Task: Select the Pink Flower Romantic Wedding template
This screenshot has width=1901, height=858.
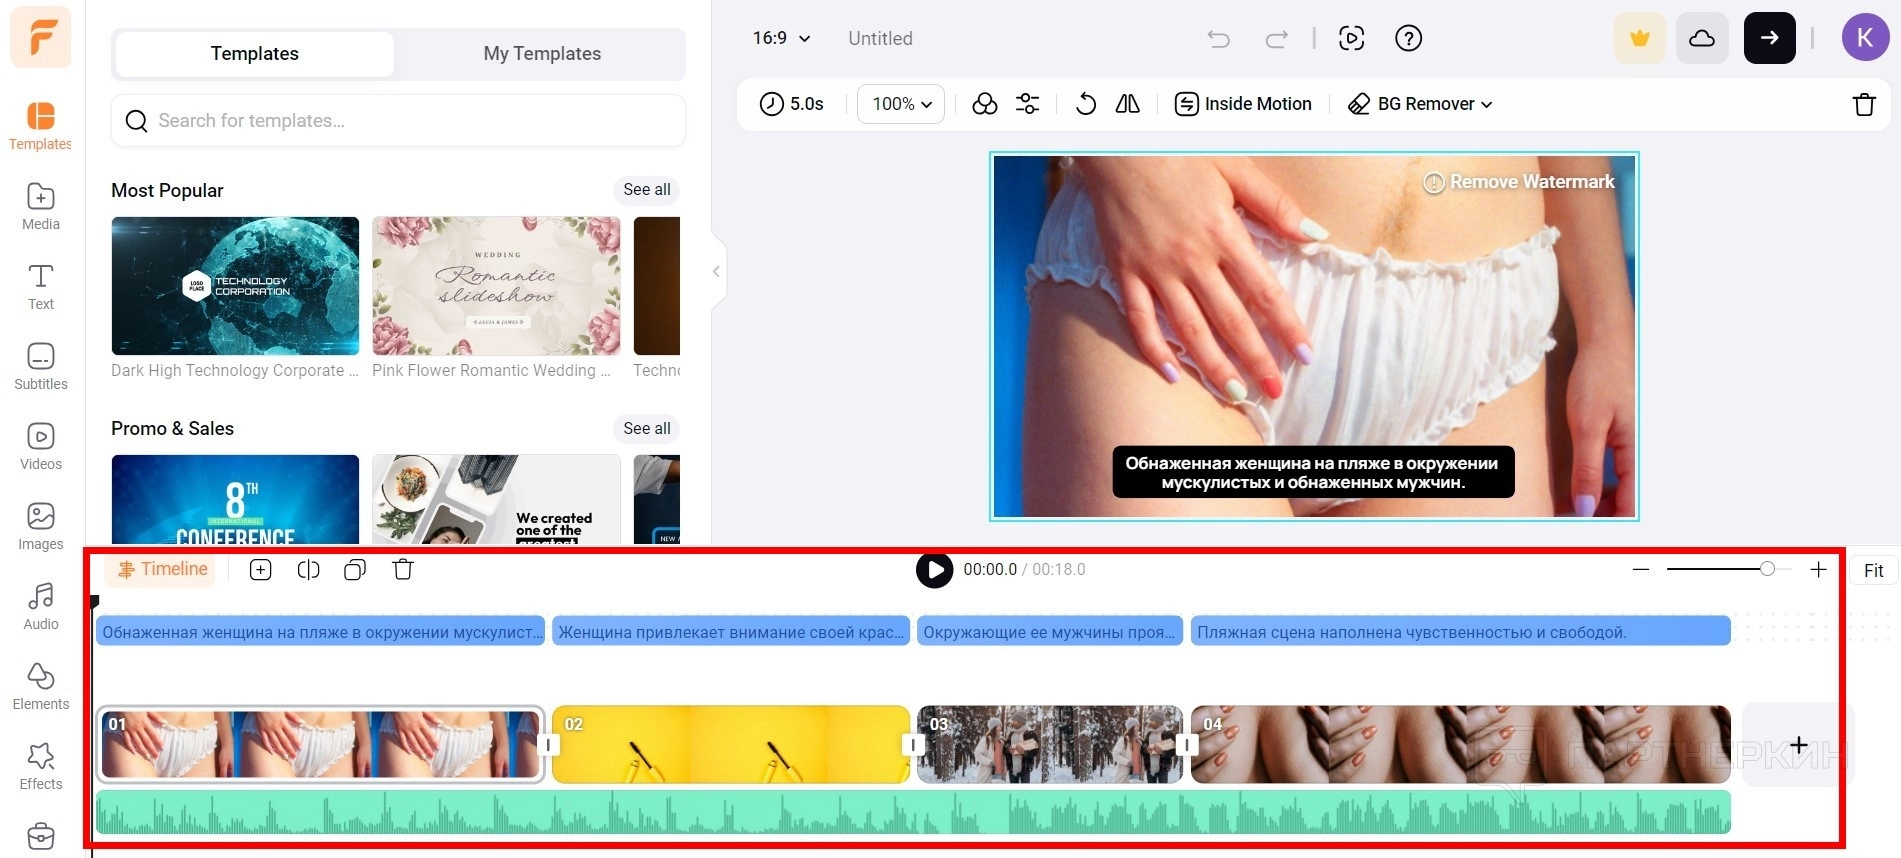Action: (496, 286)
